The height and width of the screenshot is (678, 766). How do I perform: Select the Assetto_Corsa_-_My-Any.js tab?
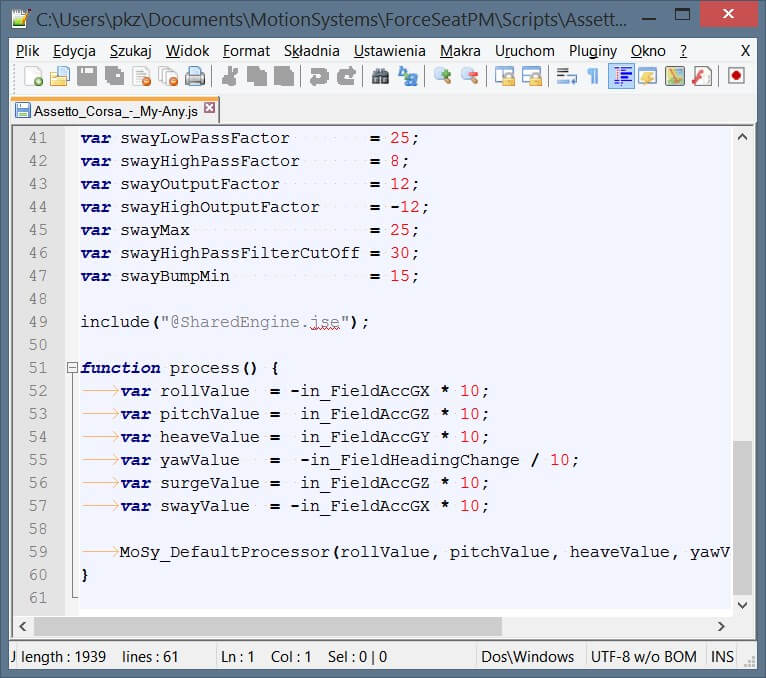tap(115, 111)
